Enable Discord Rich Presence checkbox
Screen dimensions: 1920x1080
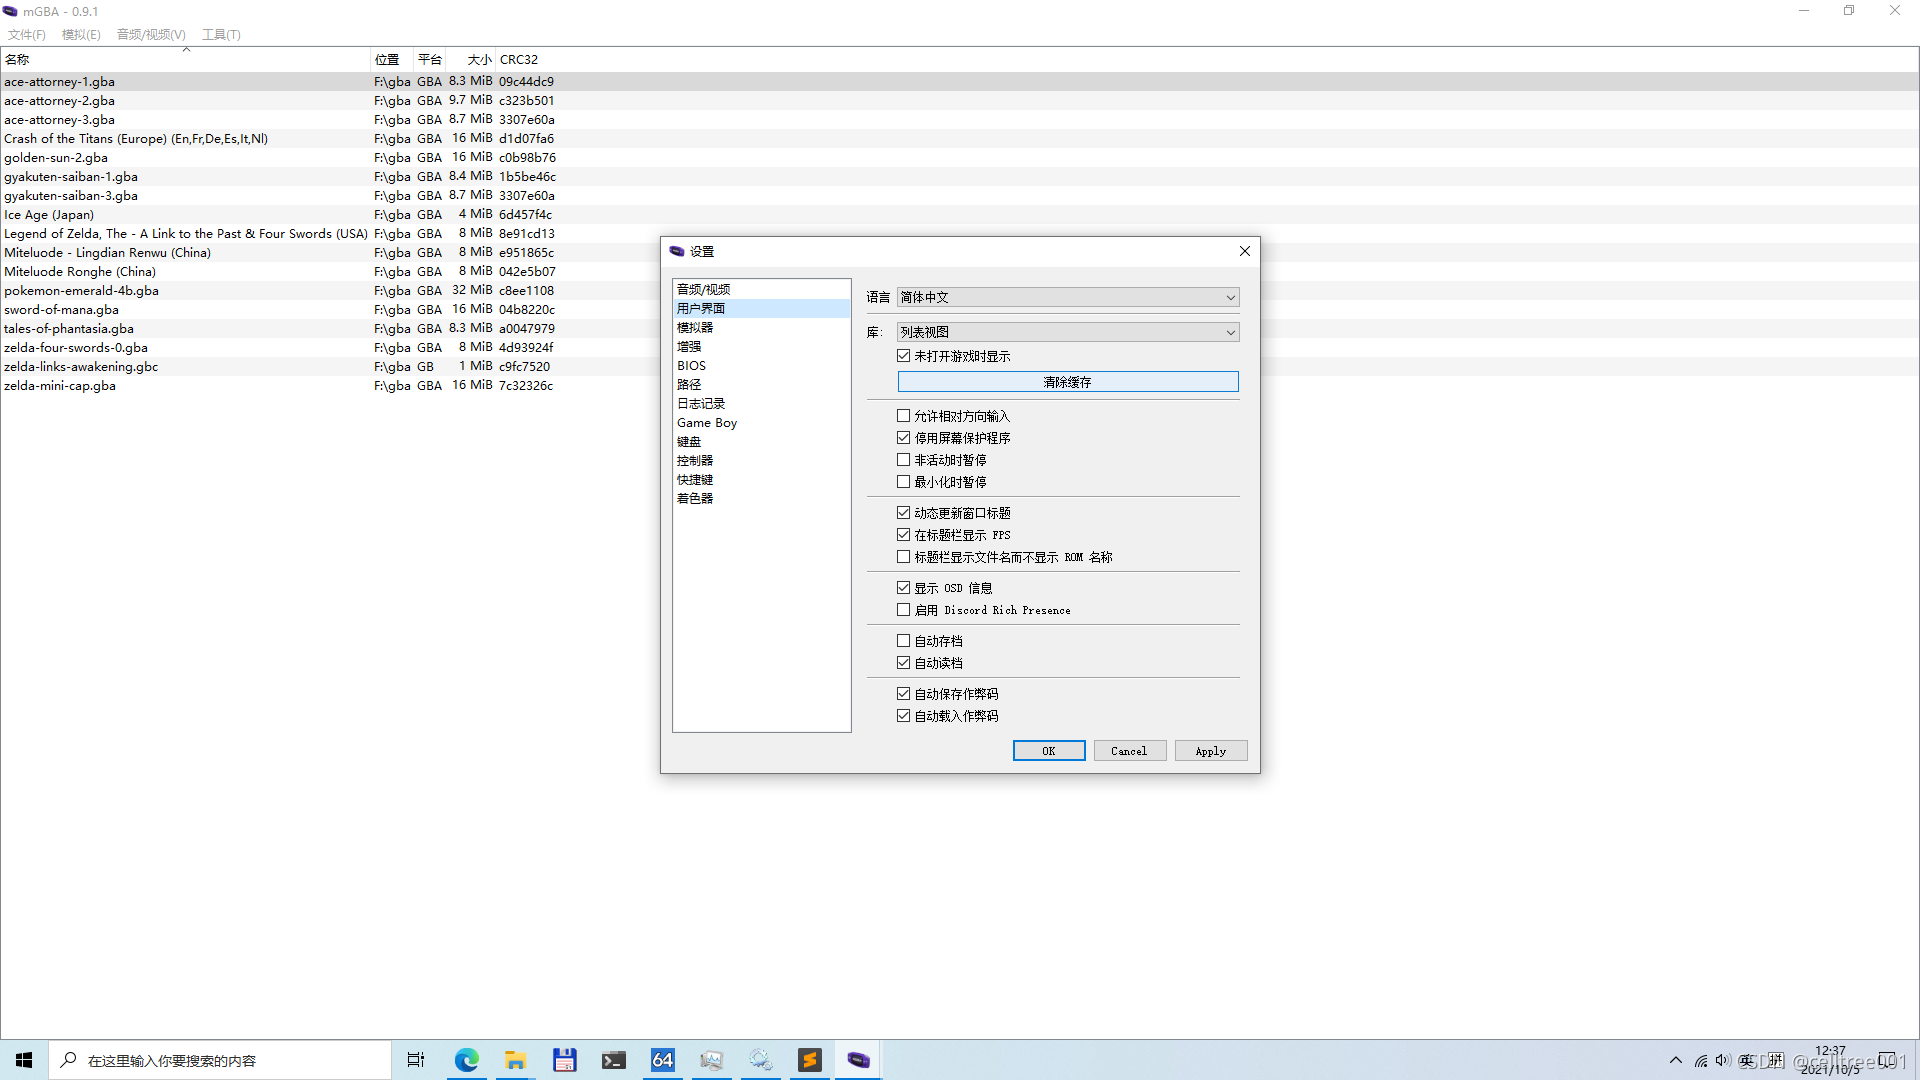[x=904, y=610]
